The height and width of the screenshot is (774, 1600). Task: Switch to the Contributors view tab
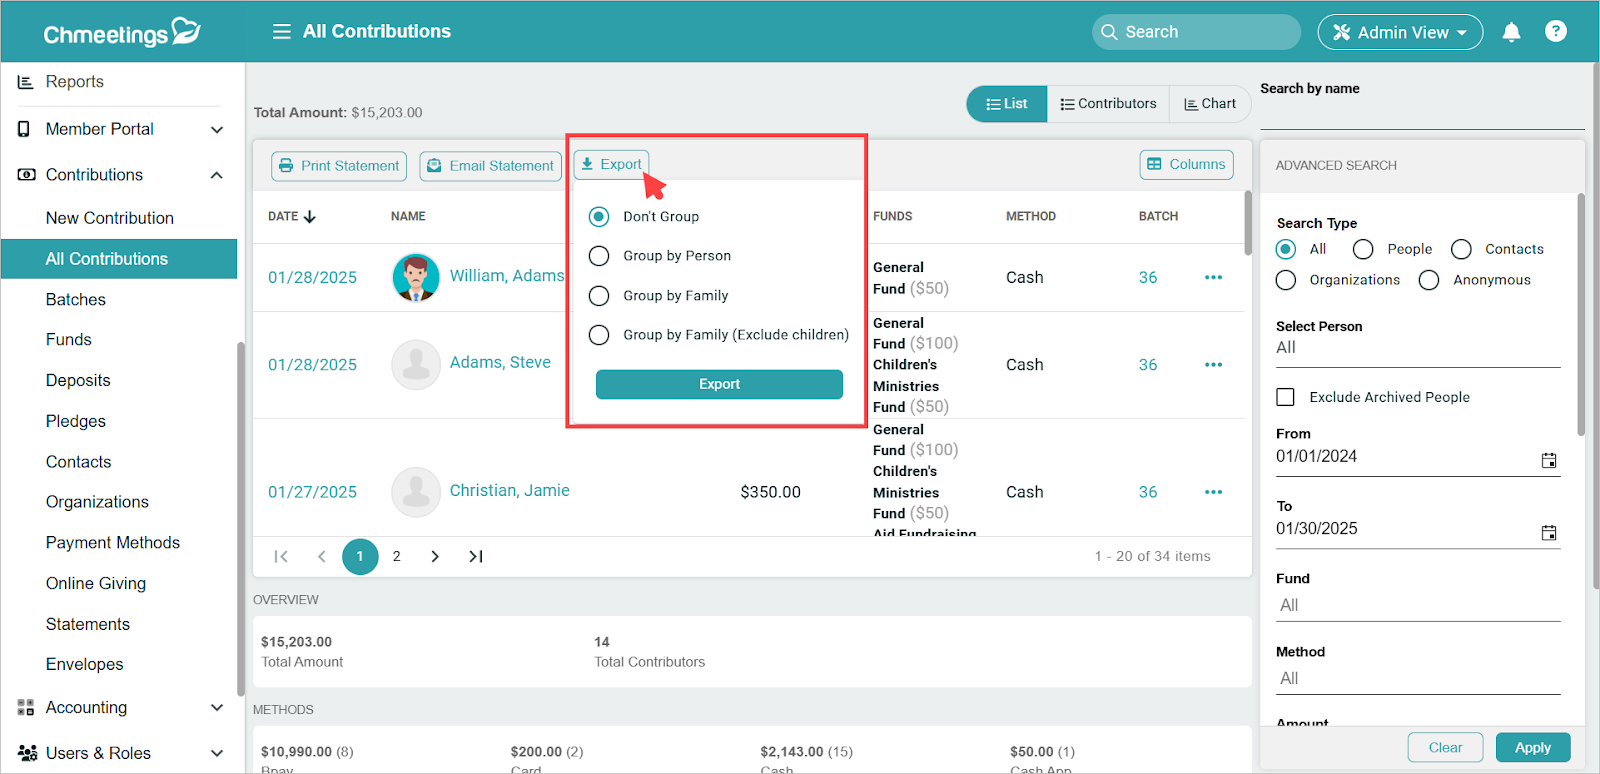point(1108,104)
